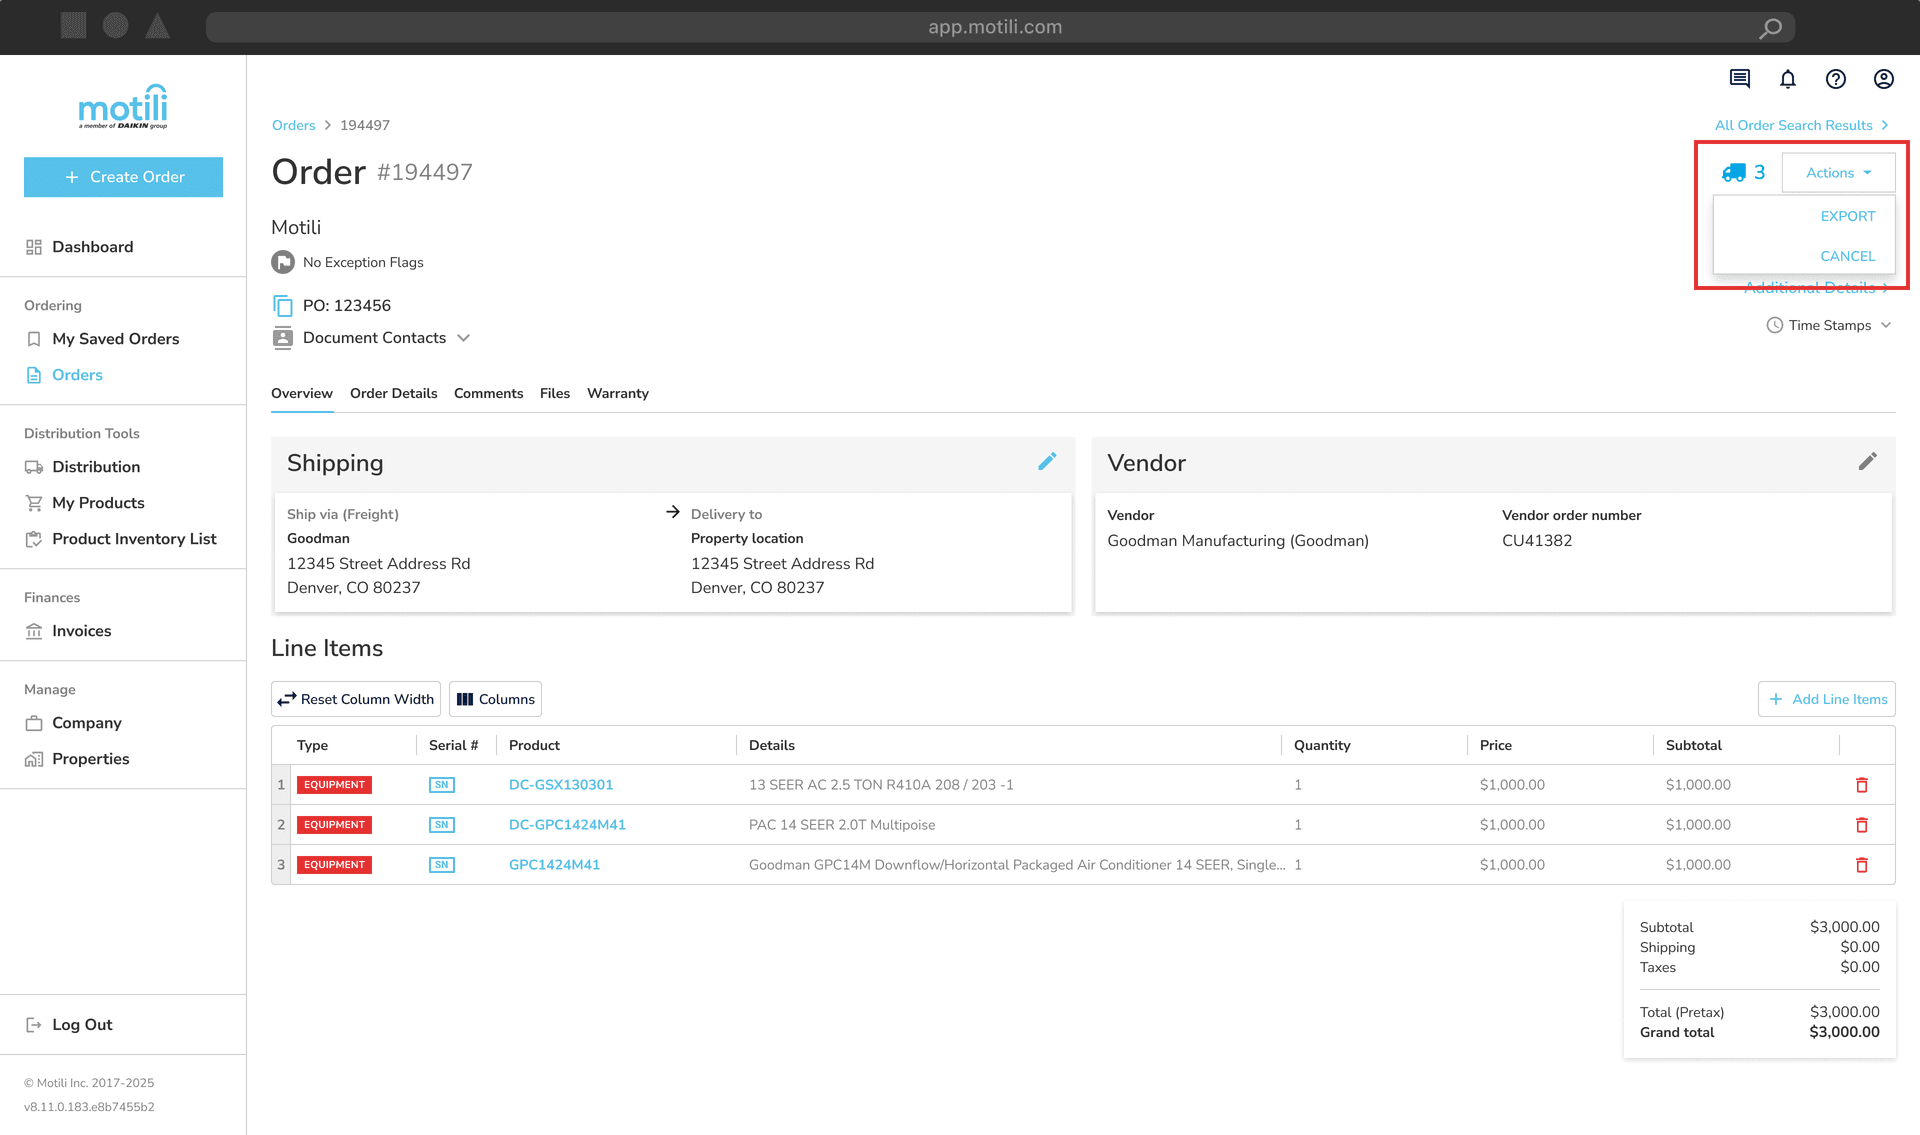This screenshot has width=1920, height=1135.
Task: Open the Add Line Items button
Action: point(1827,699)
